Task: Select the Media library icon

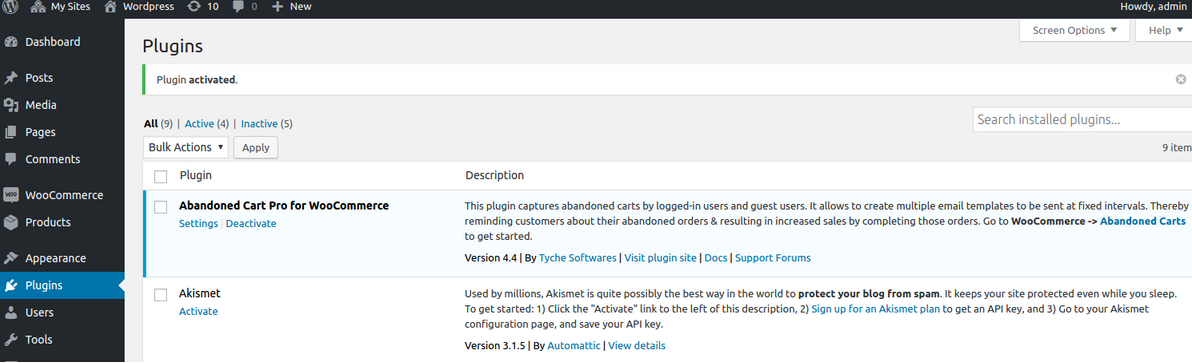Action: 11,106
